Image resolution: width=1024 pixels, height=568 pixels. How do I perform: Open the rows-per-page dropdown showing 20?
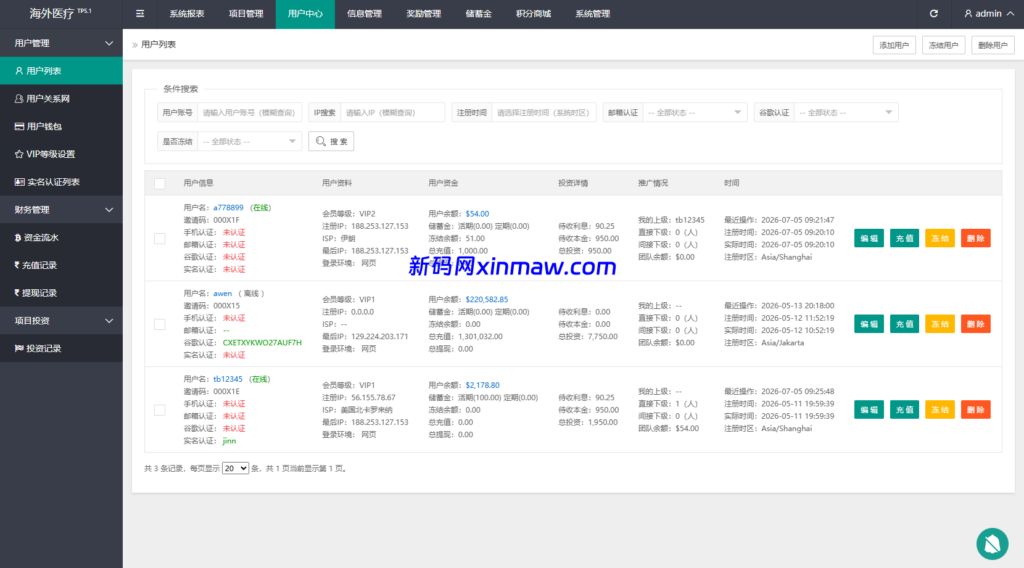(235, 468)
